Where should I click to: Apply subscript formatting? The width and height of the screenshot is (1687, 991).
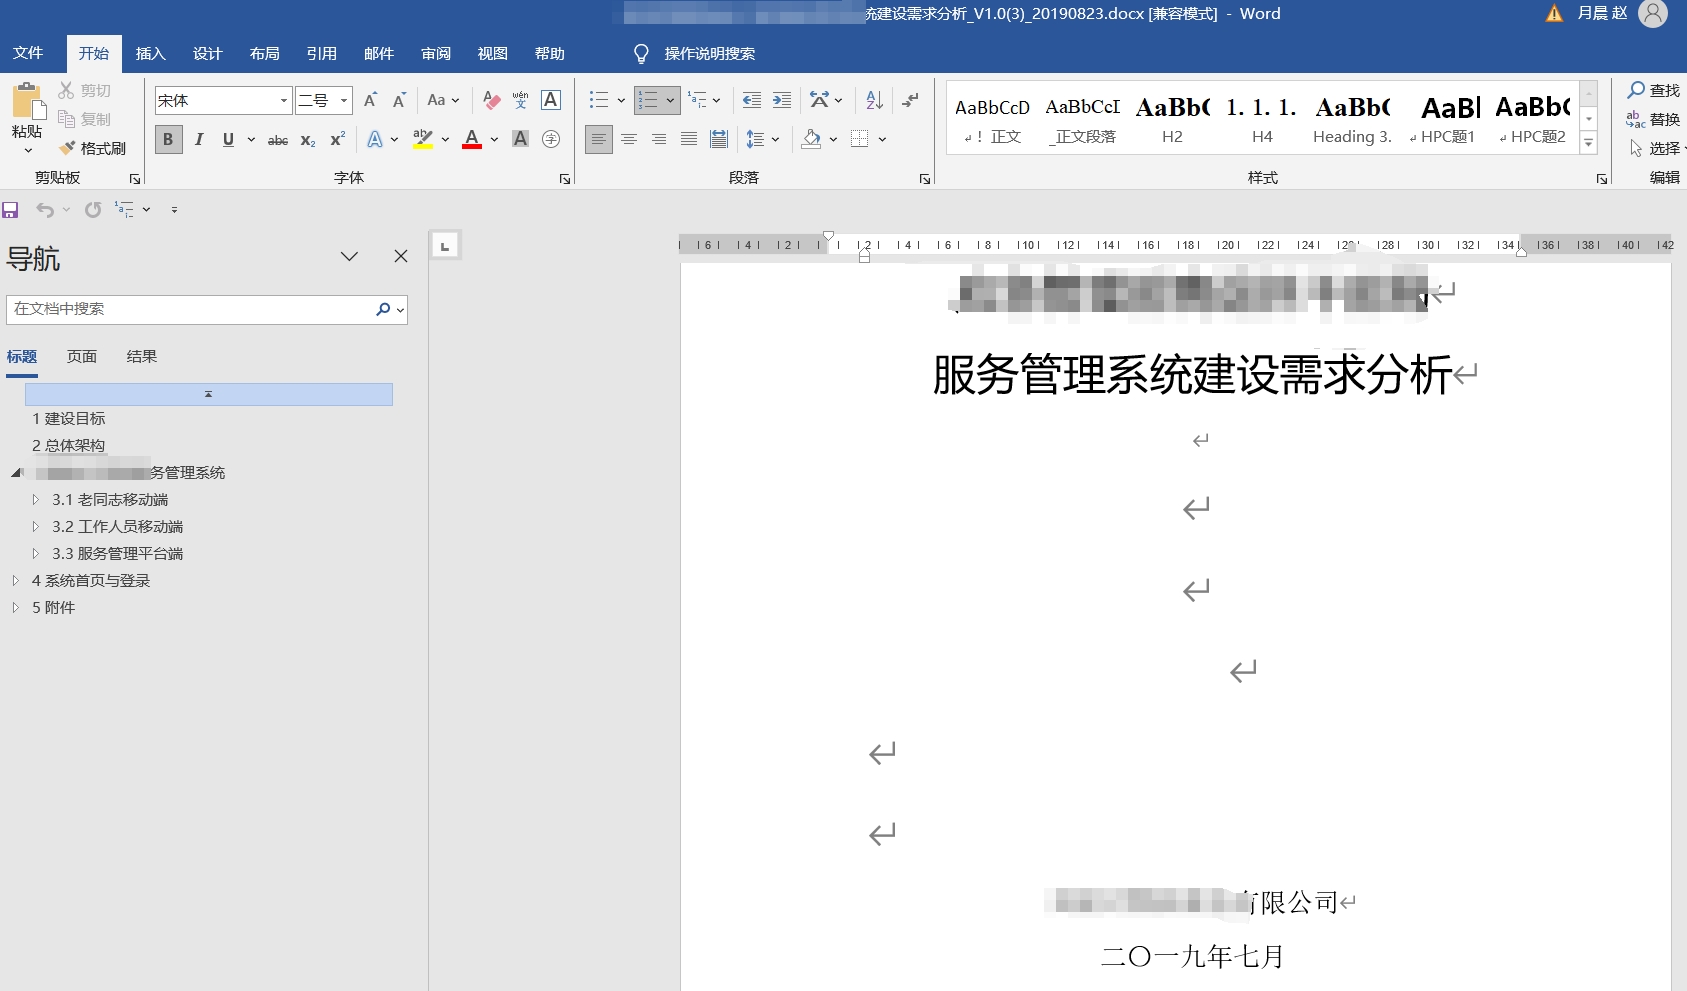pos(308,140)
